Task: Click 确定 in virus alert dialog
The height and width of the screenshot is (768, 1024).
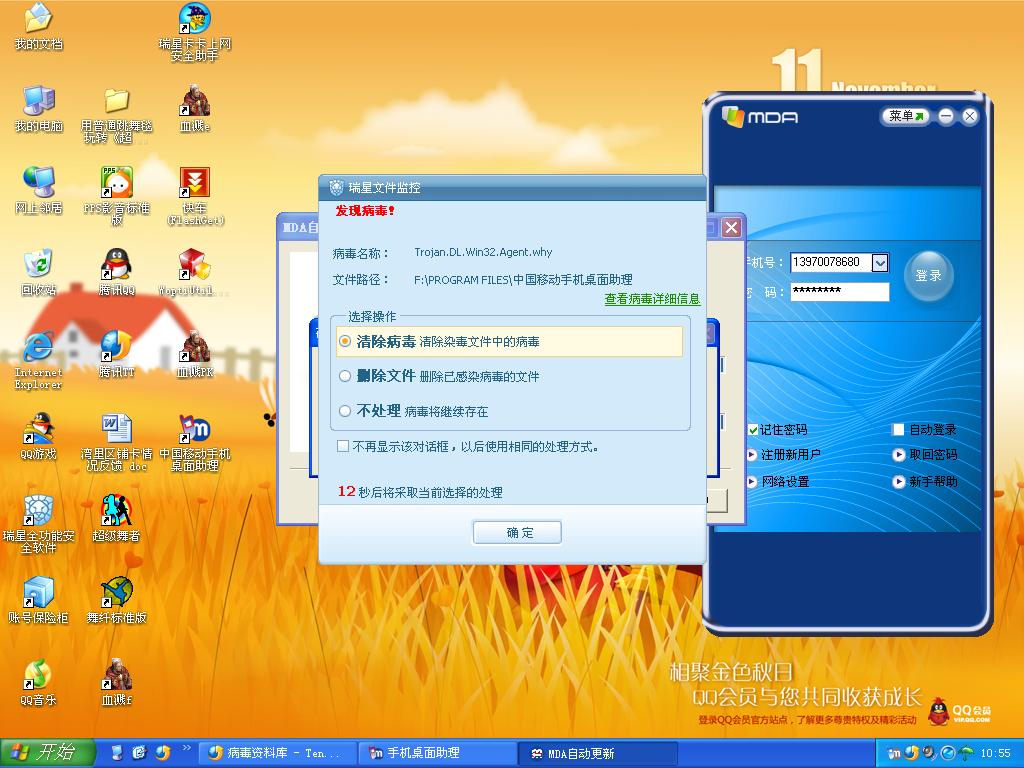Action: point(517,532)
